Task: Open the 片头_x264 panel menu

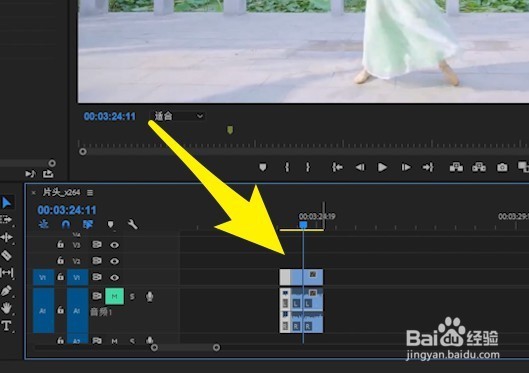Action: [90, 193]
